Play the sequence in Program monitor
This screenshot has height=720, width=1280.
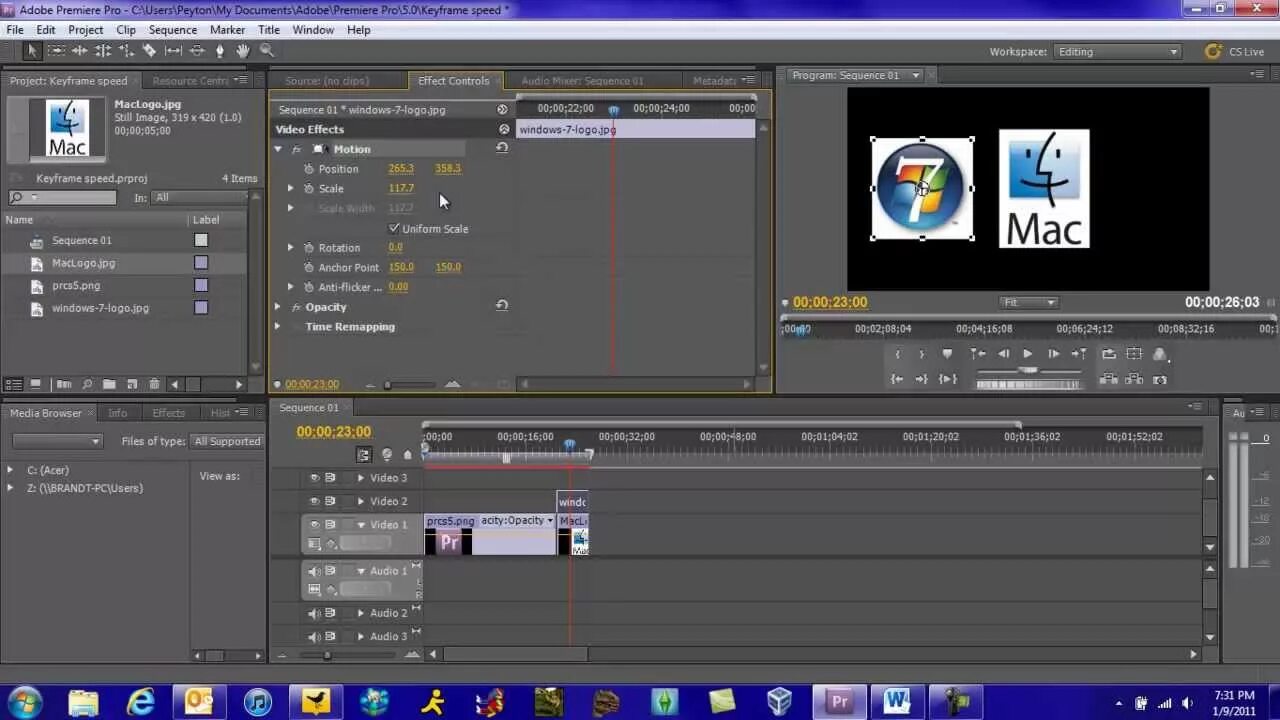[x=1027, y=354]
